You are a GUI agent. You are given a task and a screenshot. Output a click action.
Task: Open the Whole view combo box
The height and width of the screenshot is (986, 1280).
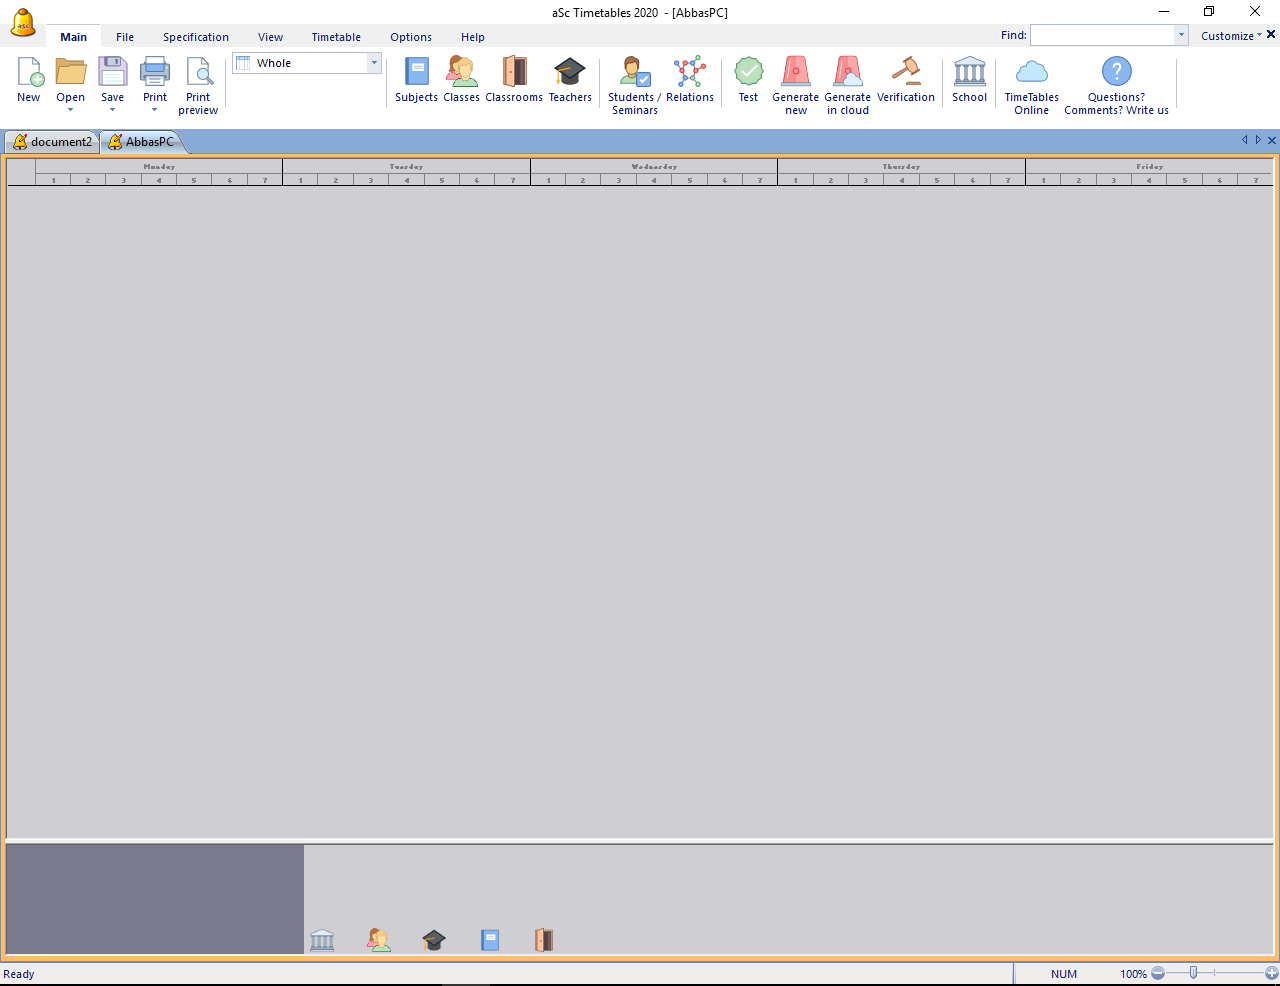point(307,63)
